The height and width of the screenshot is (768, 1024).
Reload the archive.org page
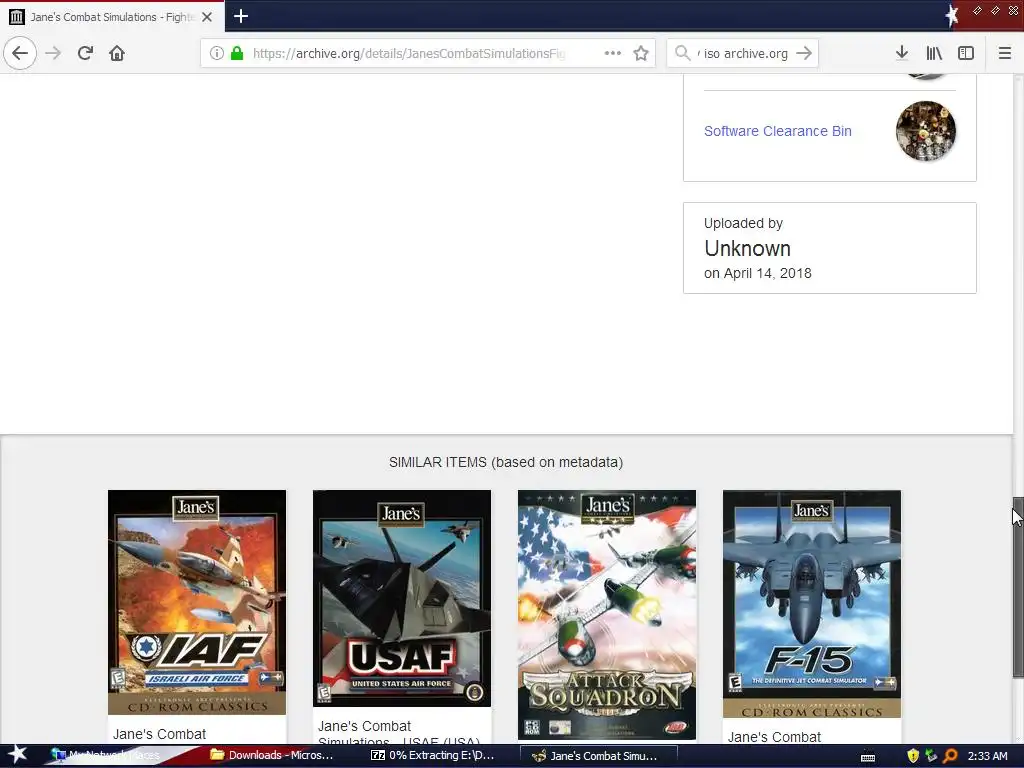[x=85, y=53]
